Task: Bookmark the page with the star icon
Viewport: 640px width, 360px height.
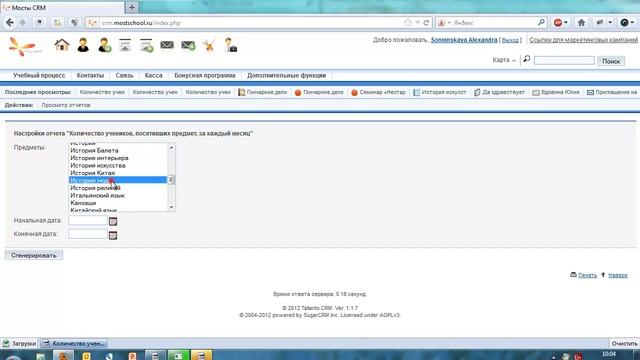Action: pos(407,23)
